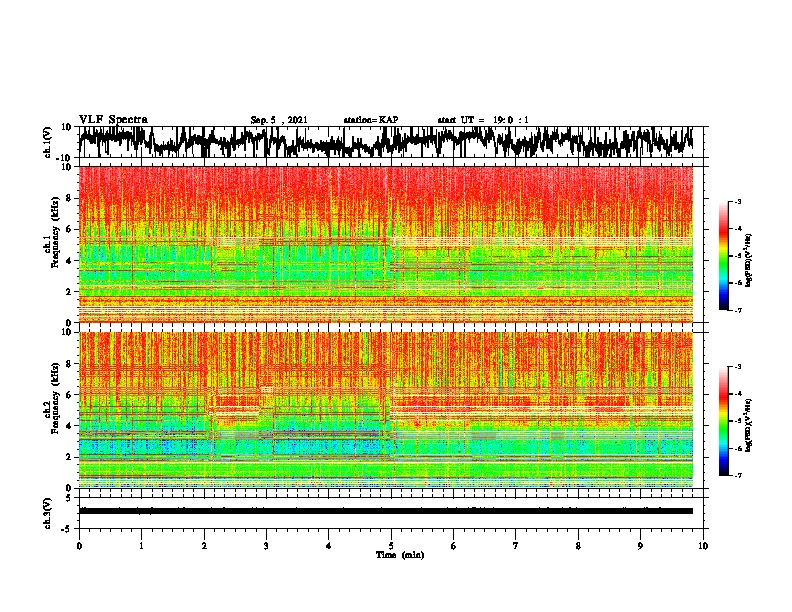
Task: Click the ch.1 spectrogram plot
Action: (386, 244)
